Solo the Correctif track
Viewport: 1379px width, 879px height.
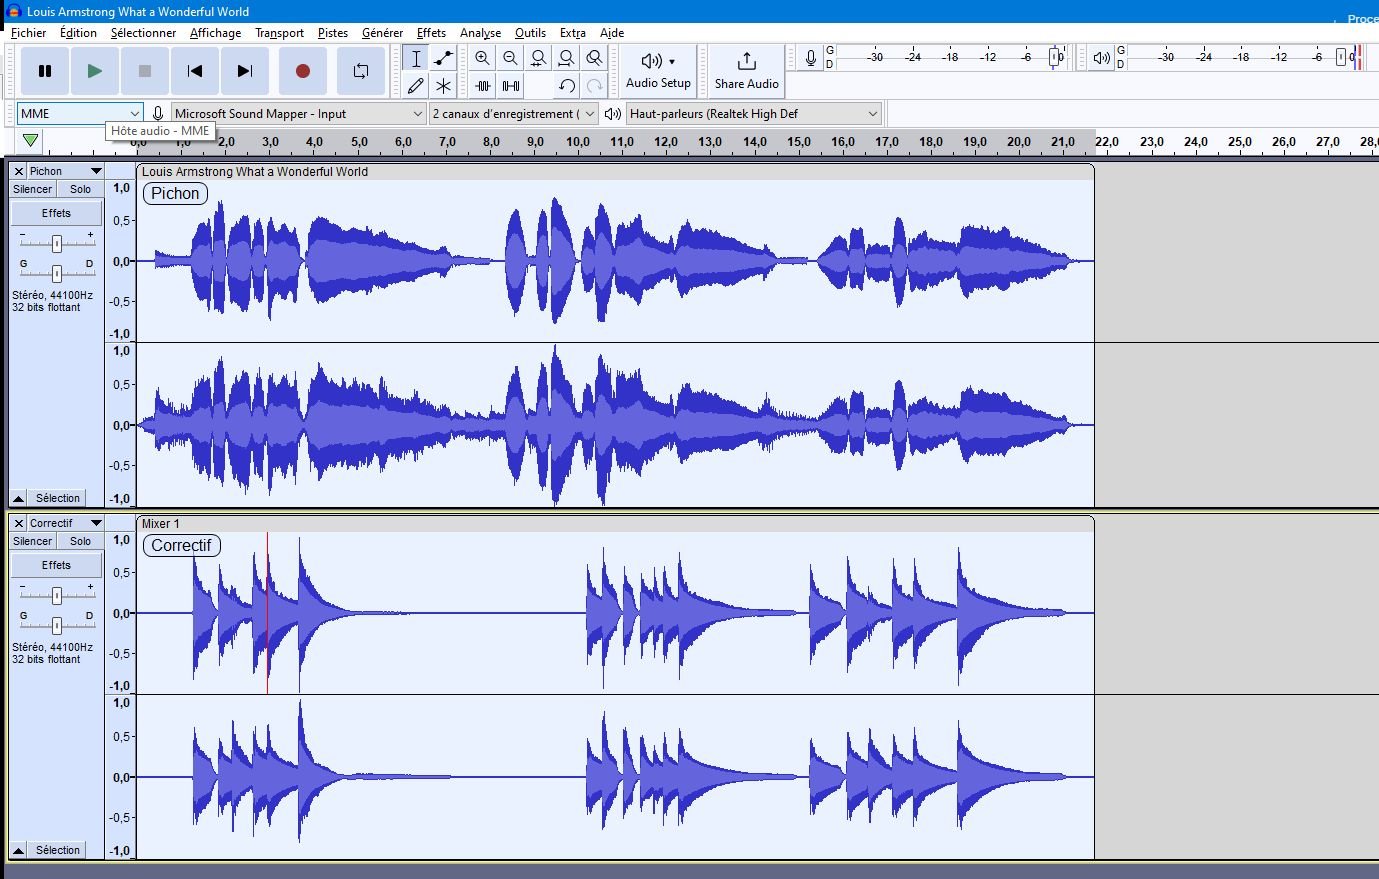[80, 541]
